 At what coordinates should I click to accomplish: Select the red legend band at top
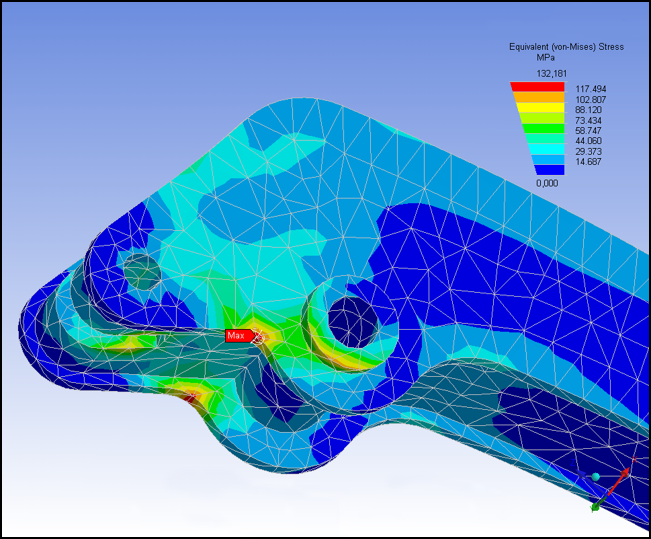click(538, 86)
